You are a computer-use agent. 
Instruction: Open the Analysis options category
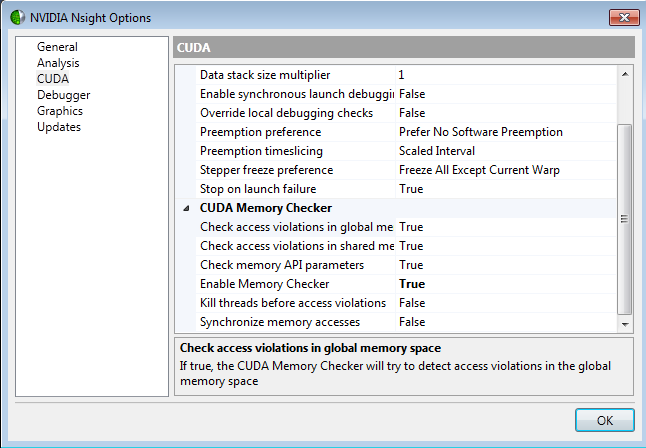(x=58, y=63)
